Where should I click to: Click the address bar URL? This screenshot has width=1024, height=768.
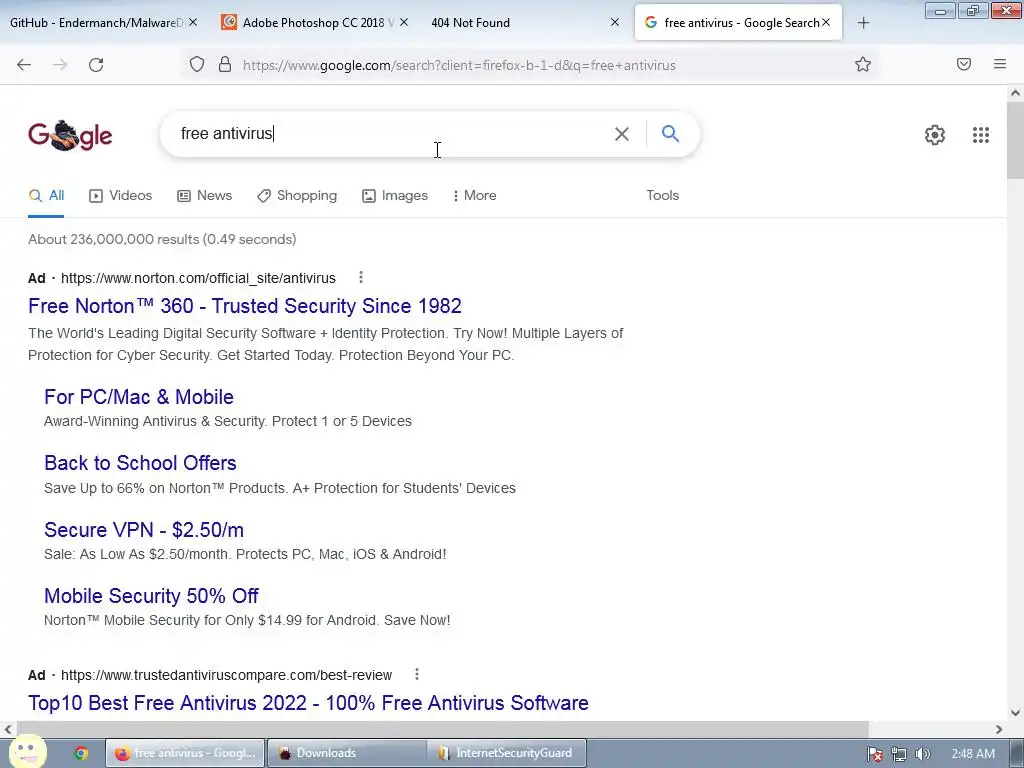(459, 65)
